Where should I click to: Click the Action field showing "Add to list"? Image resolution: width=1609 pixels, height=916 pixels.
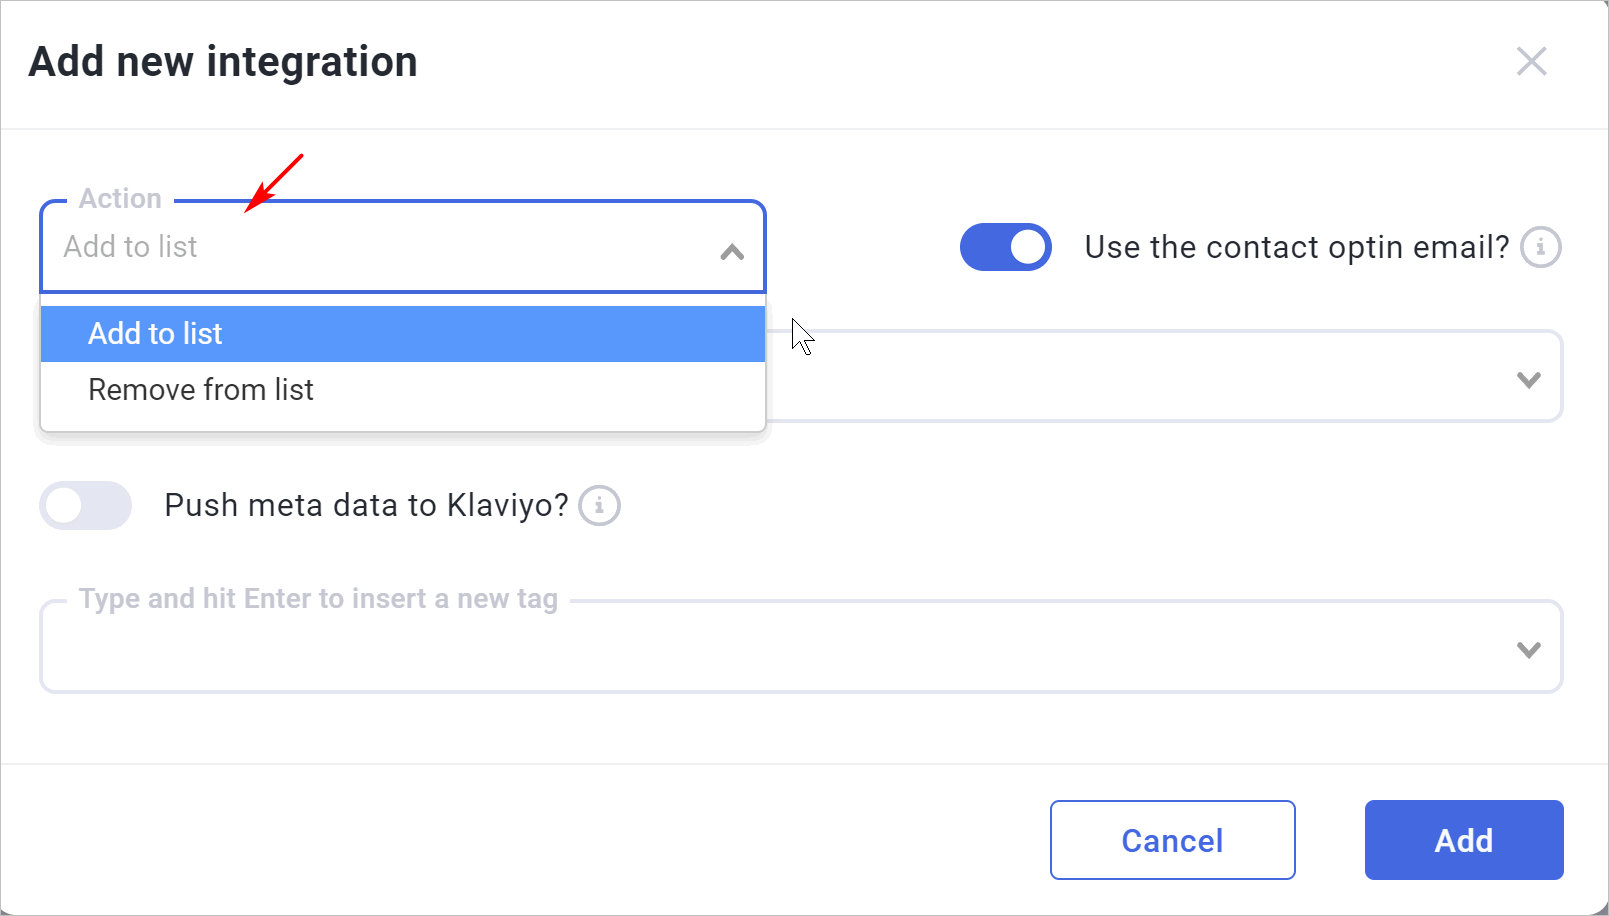pos(380,247)
